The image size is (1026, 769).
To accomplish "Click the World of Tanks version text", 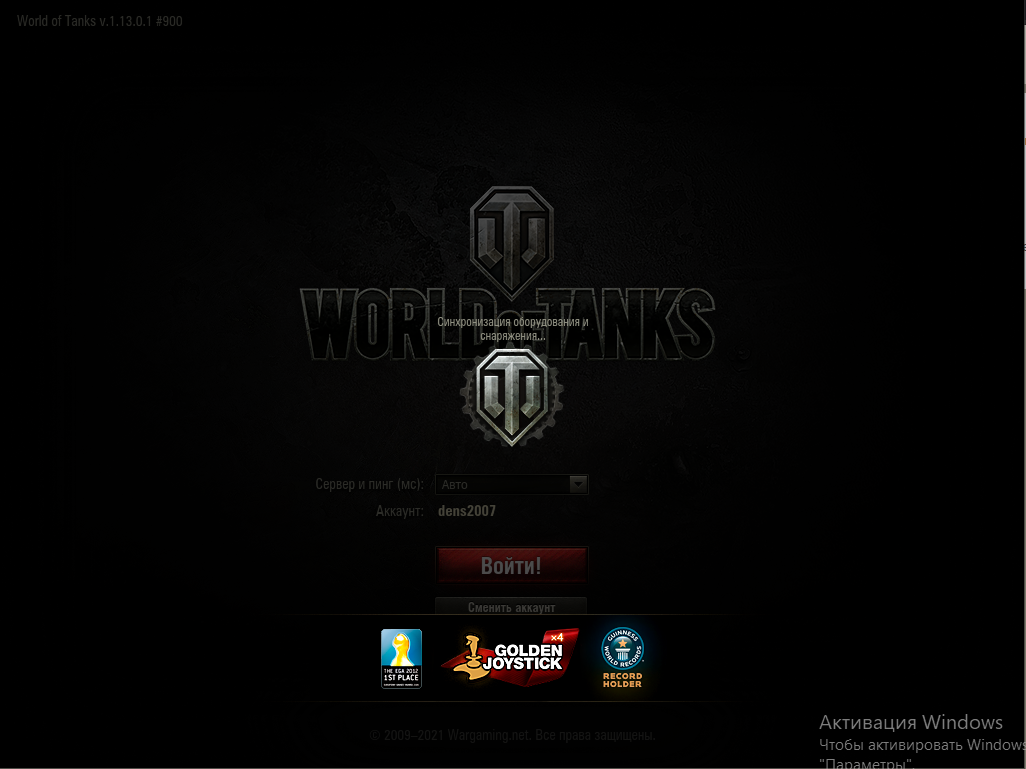I will (99, 21).
